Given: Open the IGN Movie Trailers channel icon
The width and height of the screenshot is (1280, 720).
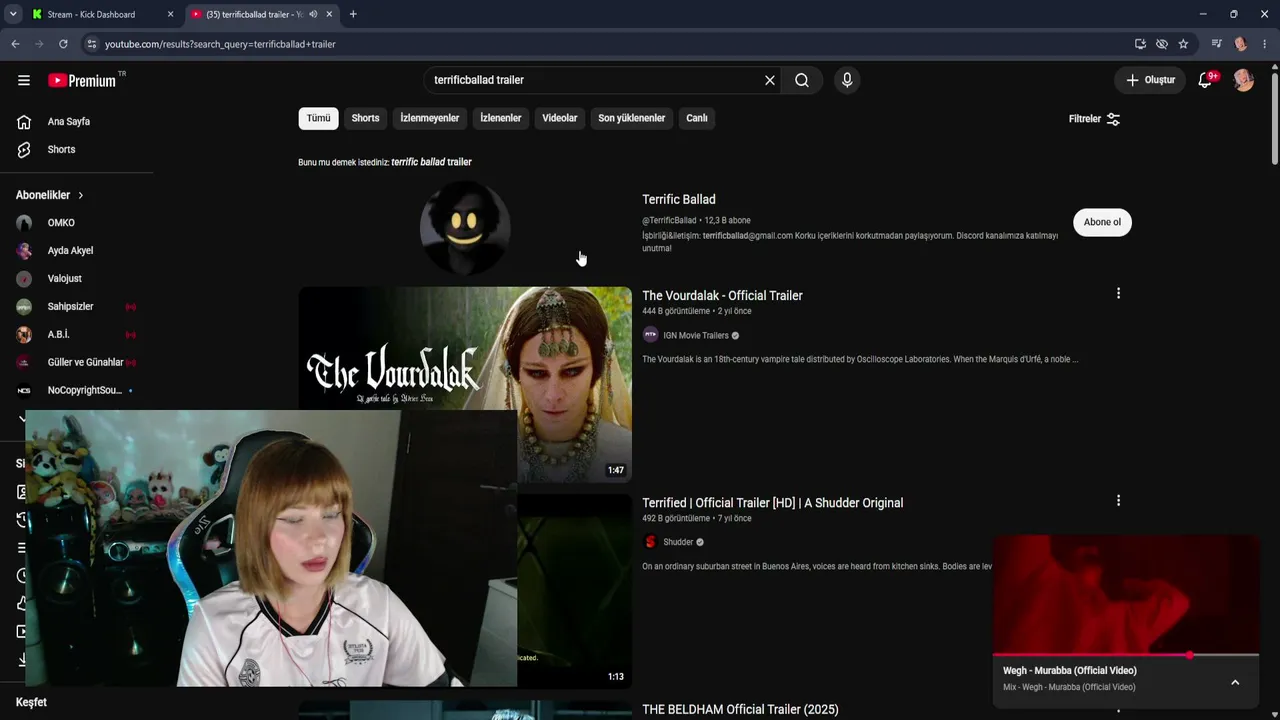Looking at the screenshot, I should 650,335.
